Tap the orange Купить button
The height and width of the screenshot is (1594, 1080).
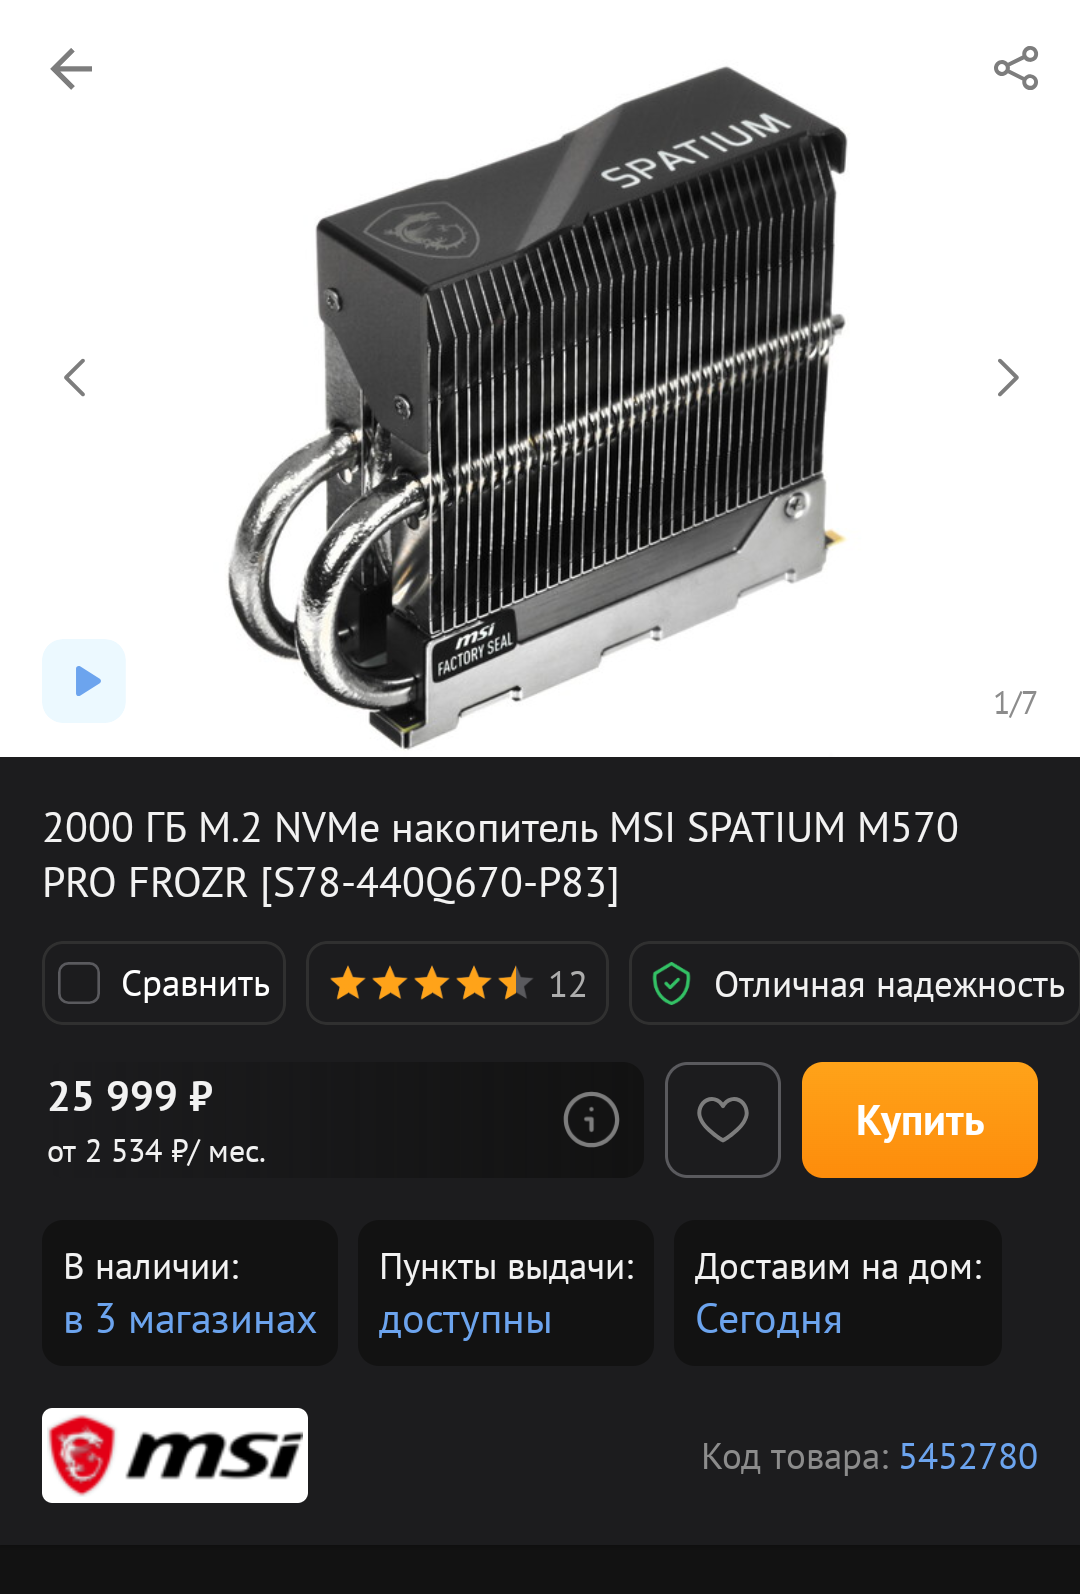point(920,1120)
